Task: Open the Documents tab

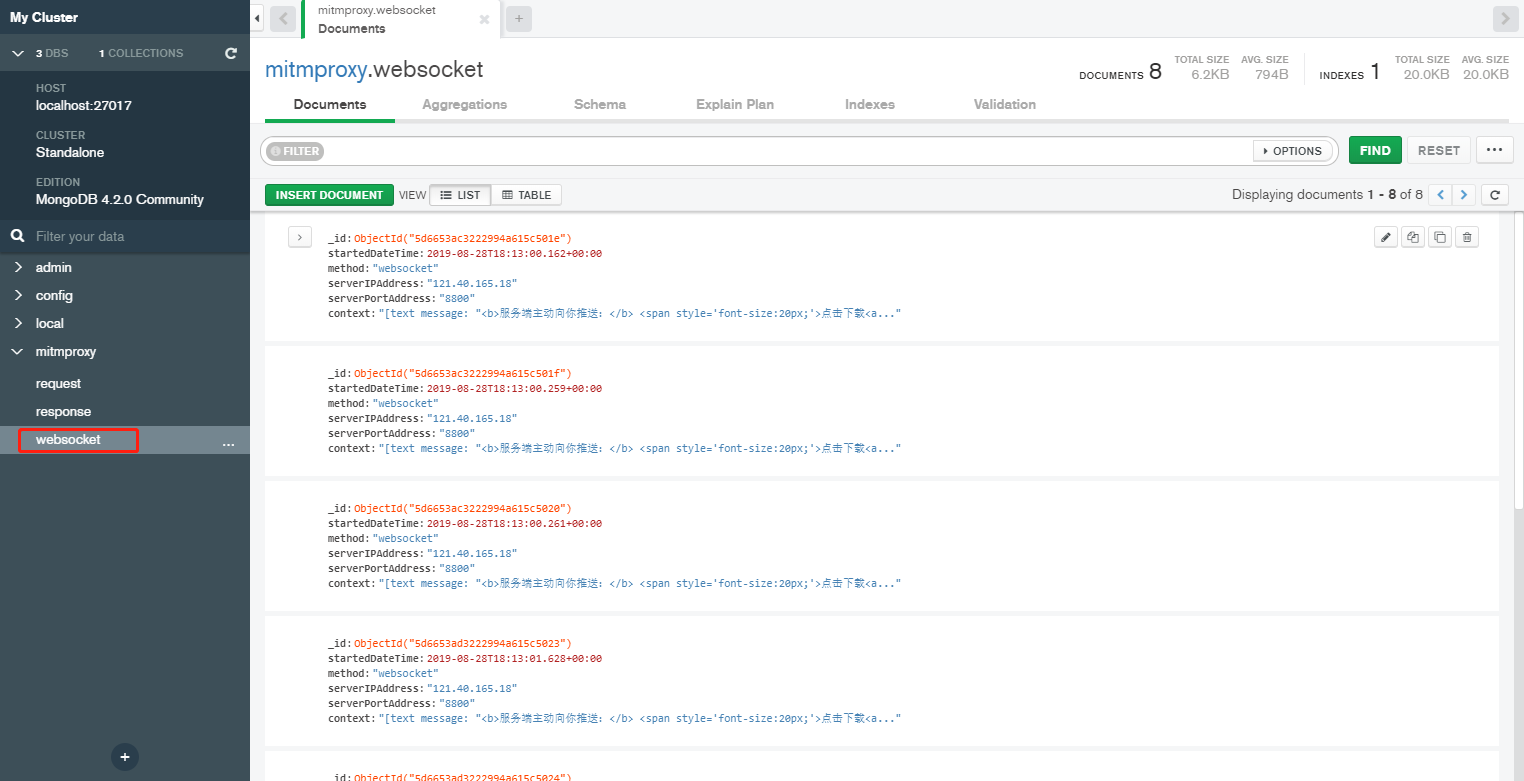Action: tap(330, 104)
